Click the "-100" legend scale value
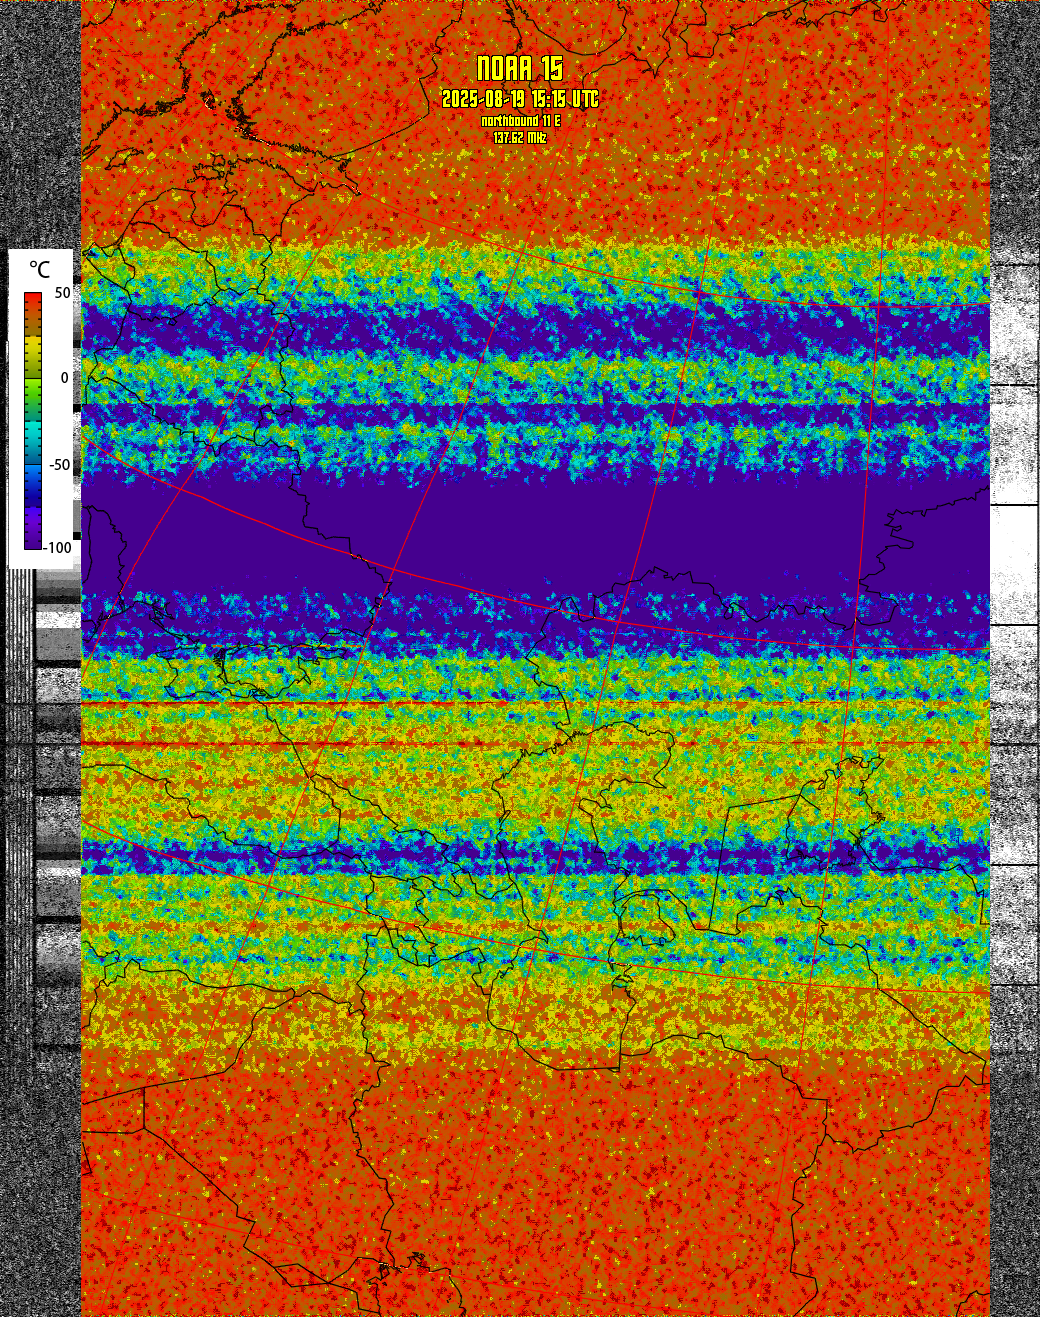 point(59,547)
